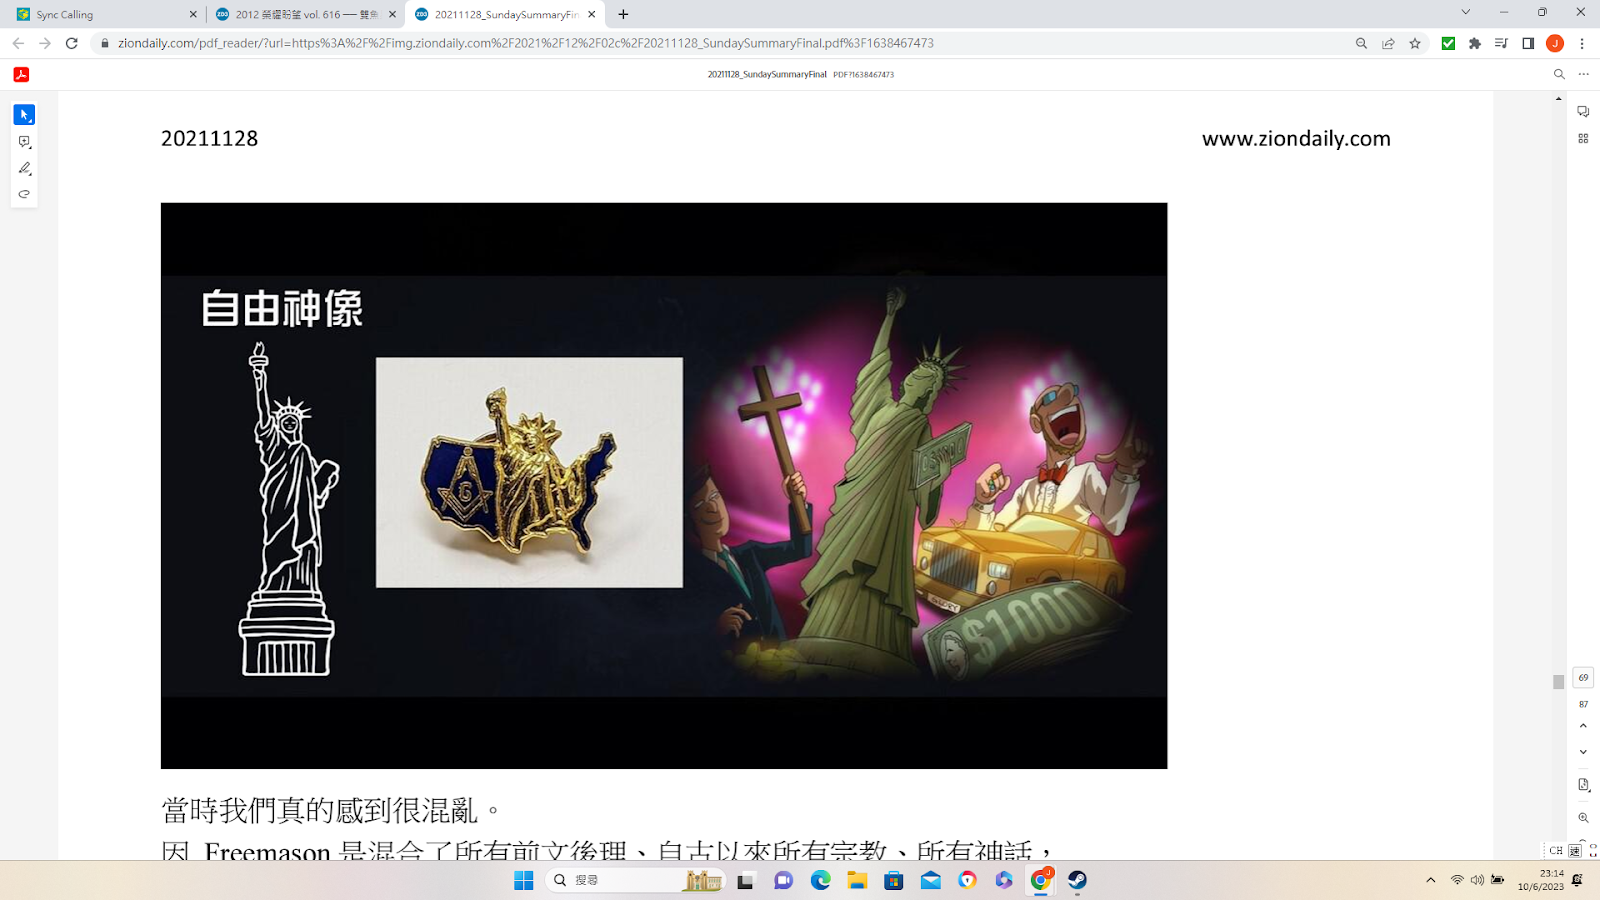Open the PDF viewer more options ellipsis

point(1584,74)
